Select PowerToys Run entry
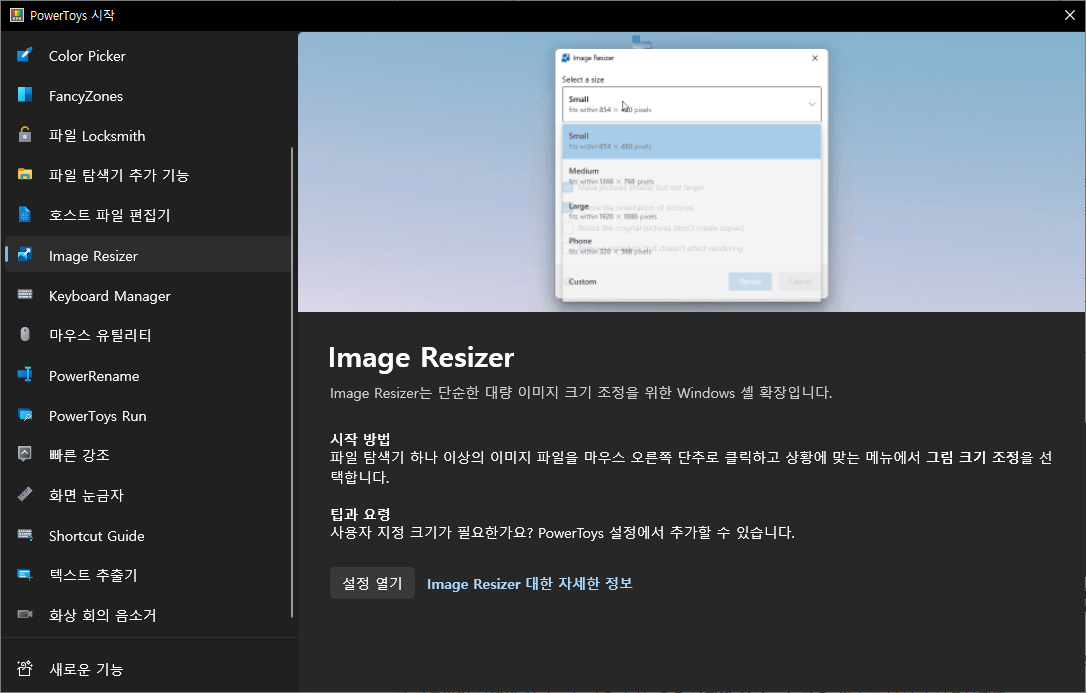 coord(148,416)
